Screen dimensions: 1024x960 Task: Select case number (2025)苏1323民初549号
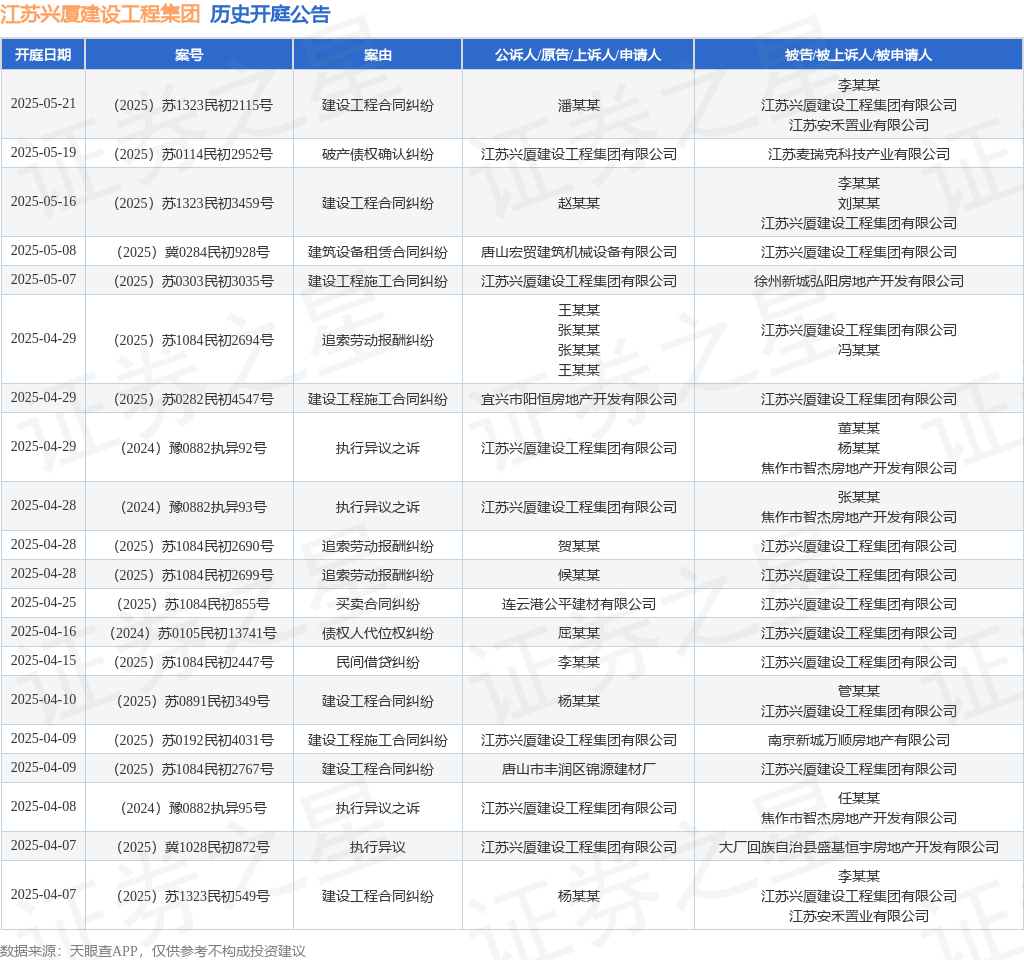coord(193,897)
